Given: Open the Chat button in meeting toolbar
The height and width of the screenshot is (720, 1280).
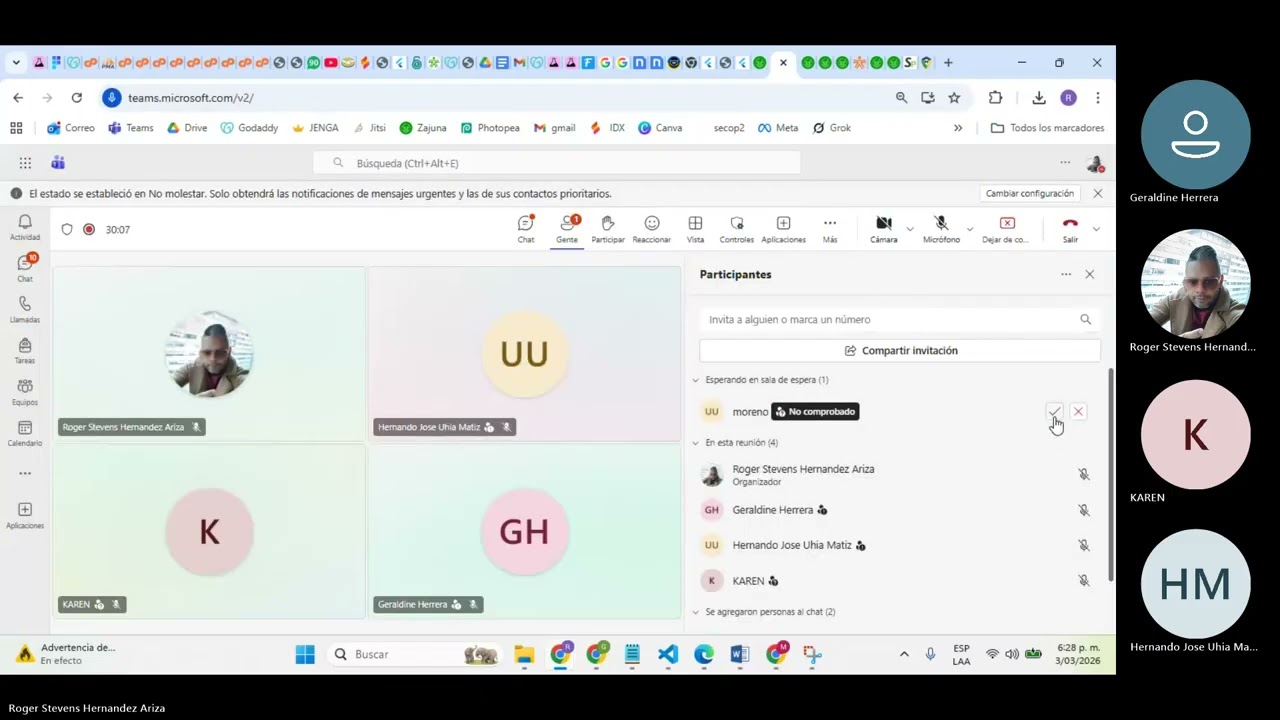Looking at the screenshot, I should tap(526, 229).
